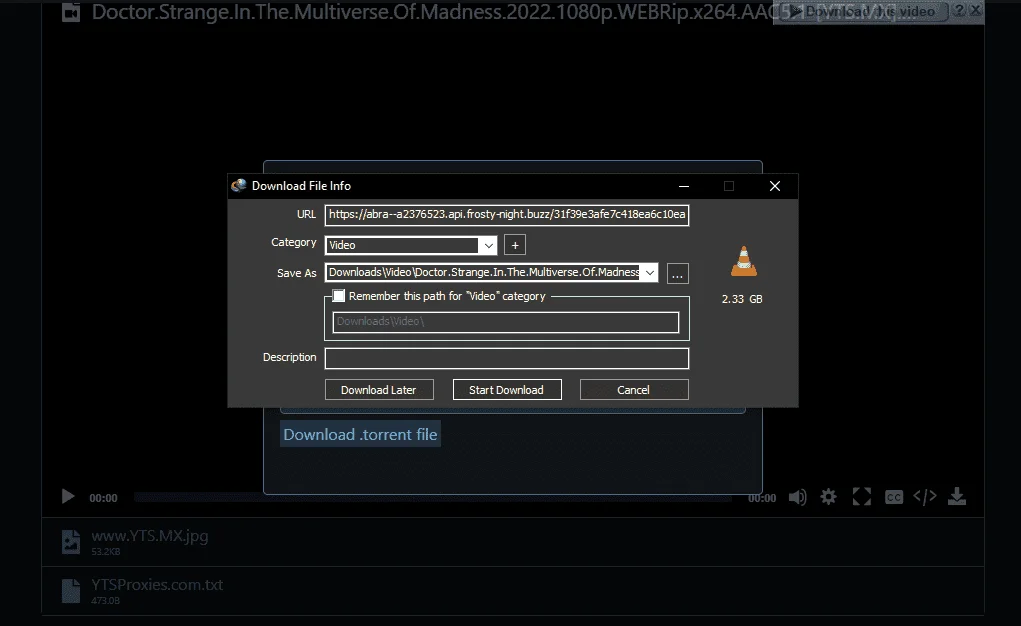Click the VLC file type icon
This screenshot has width=1021, height=626.
(x=744, y=261)
